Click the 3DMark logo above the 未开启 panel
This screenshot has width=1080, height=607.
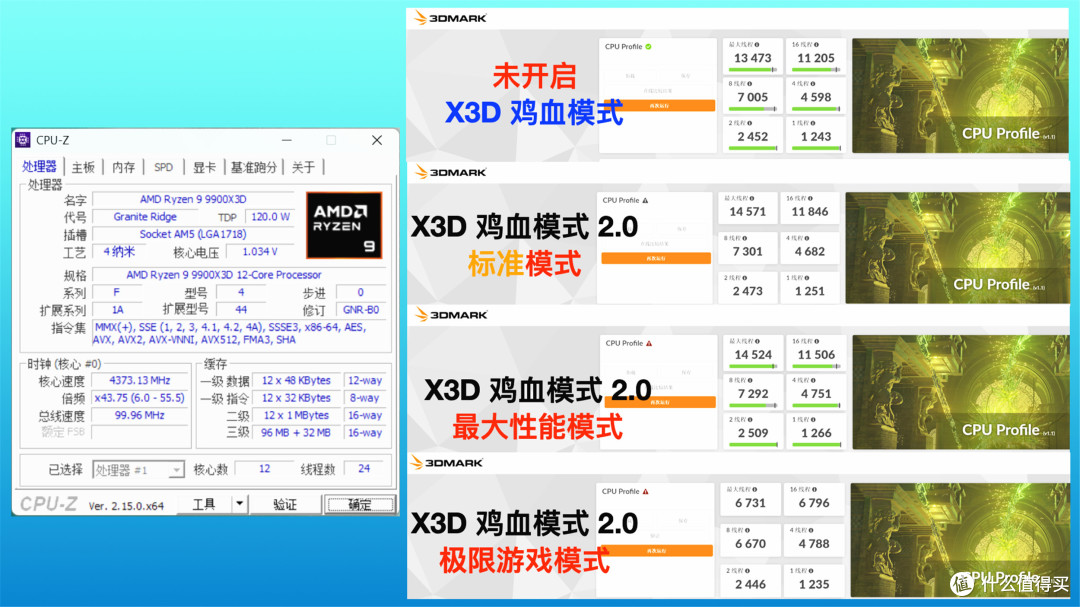point(450,18)
